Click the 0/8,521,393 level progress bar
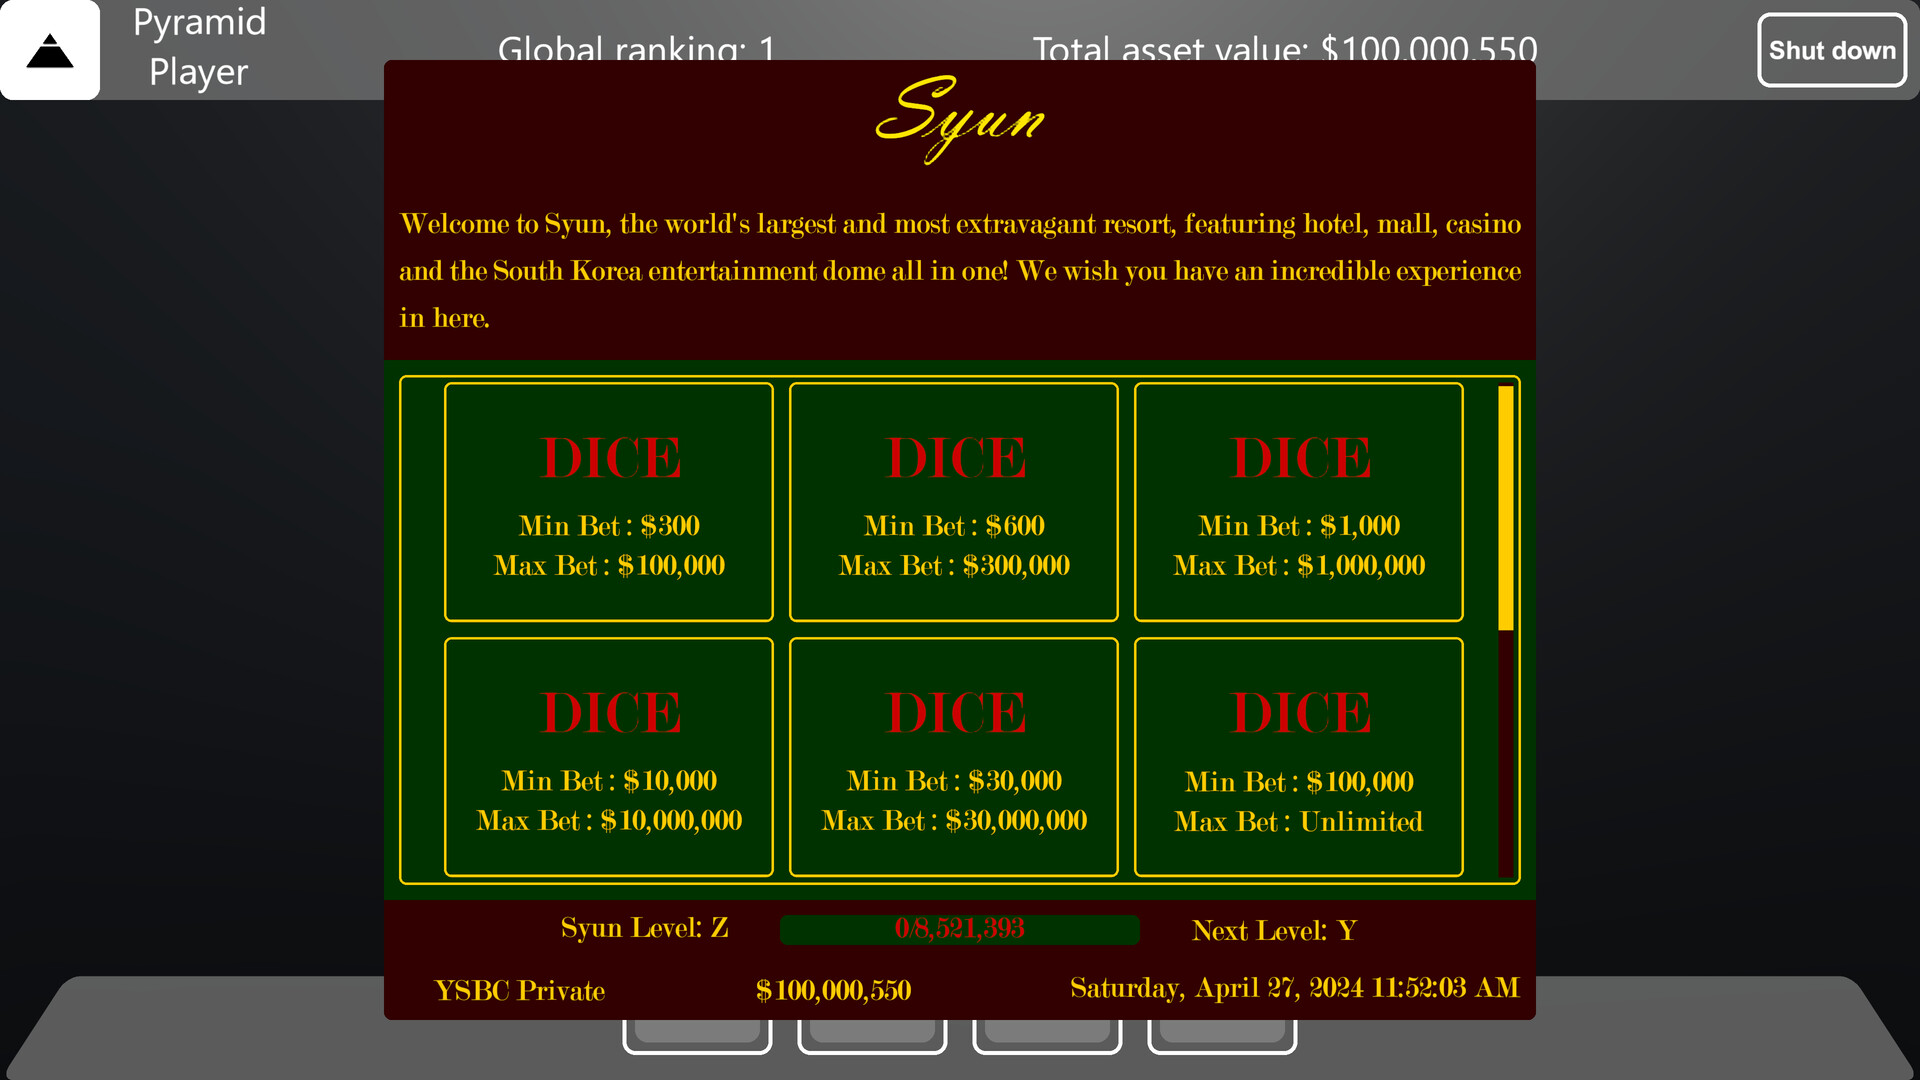The width and height of the screenshot is (1920, 1080). click(x=959, y=929)
